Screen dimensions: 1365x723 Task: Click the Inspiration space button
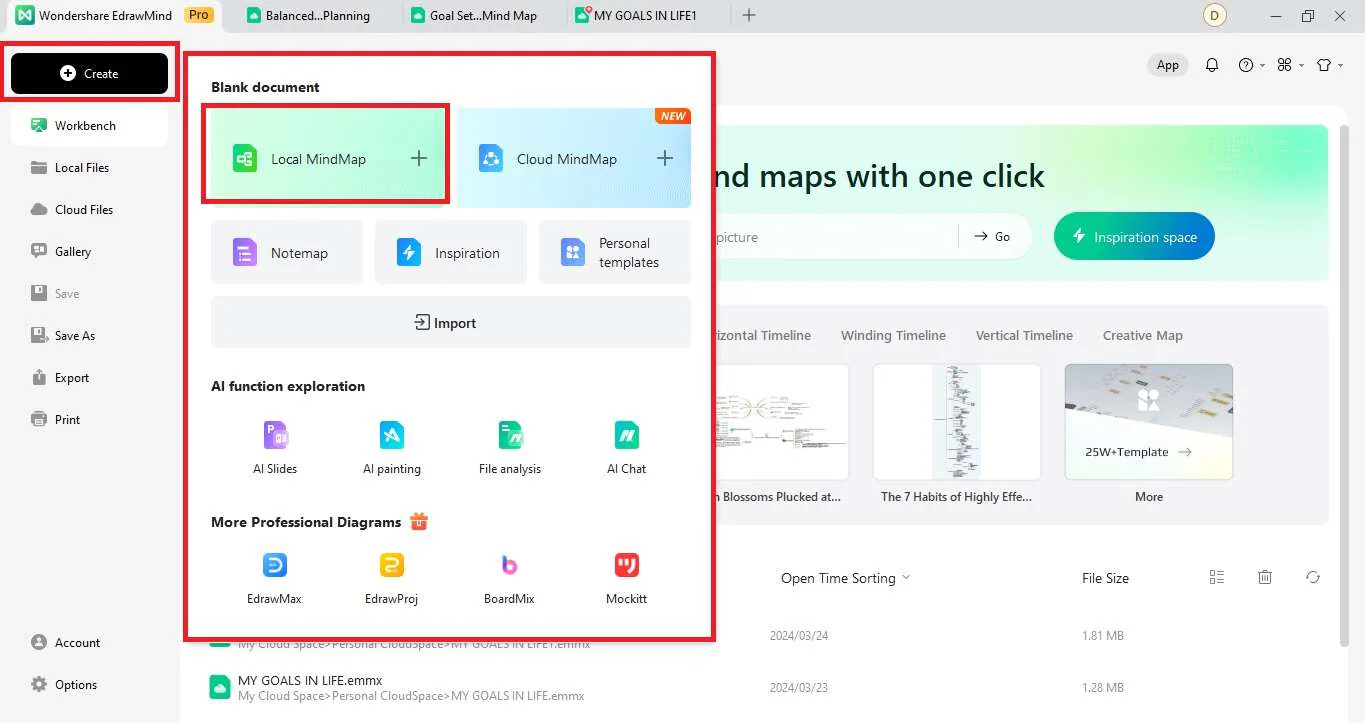1134,237
